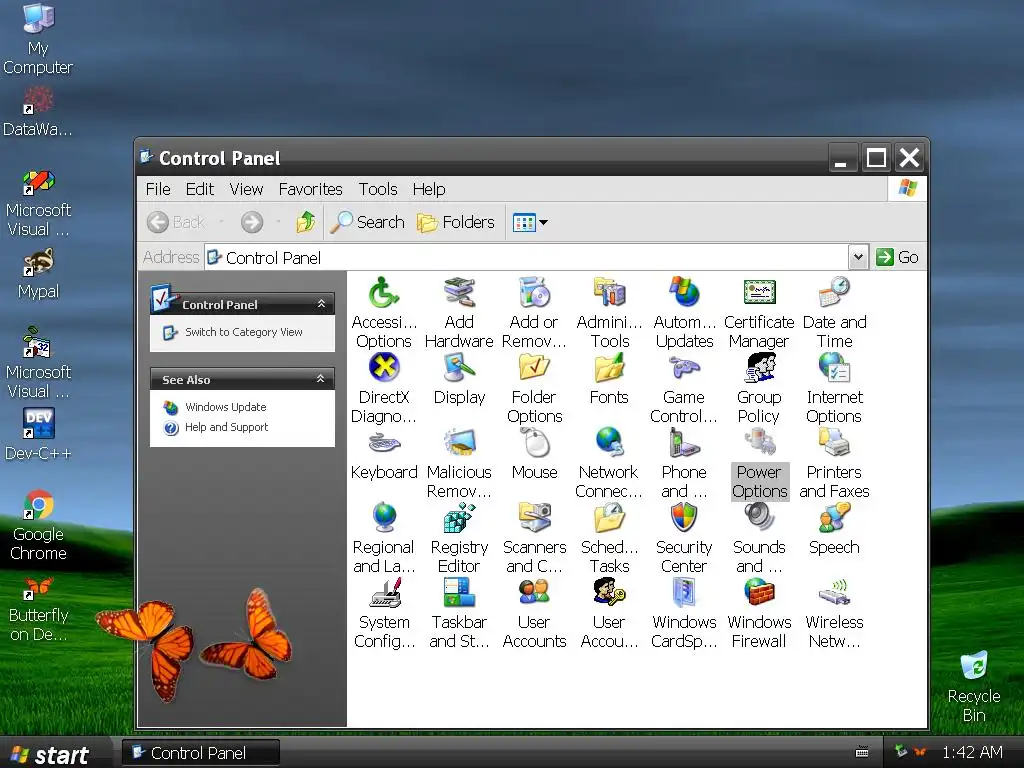Open User Accounts people icon

click(534, 593)
